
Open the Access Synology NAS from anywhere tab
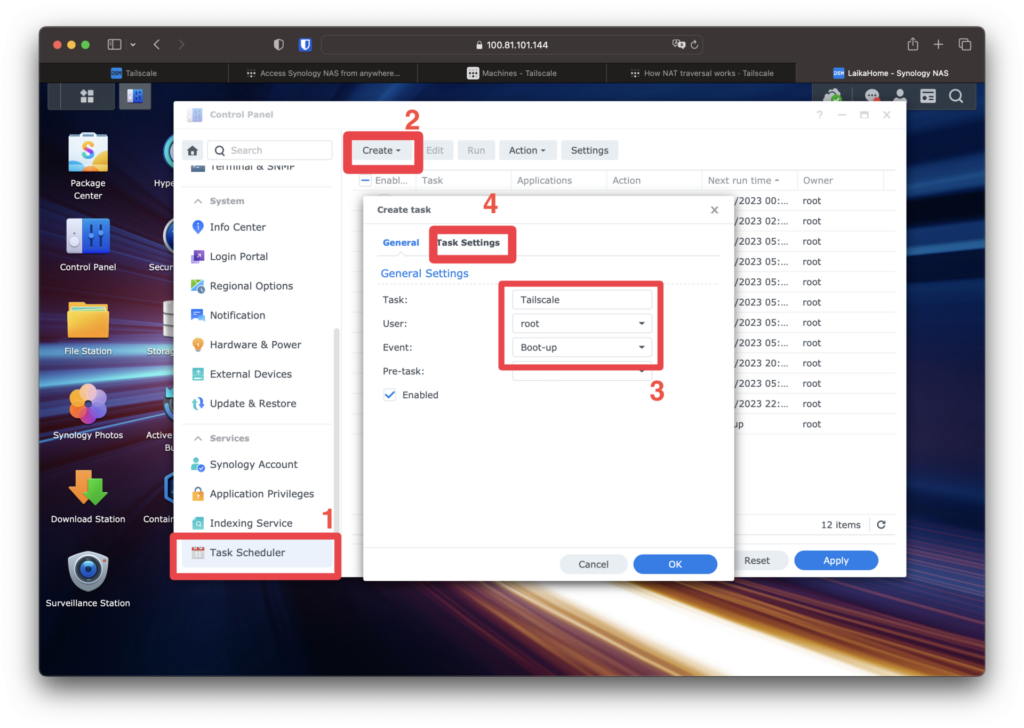323,73
